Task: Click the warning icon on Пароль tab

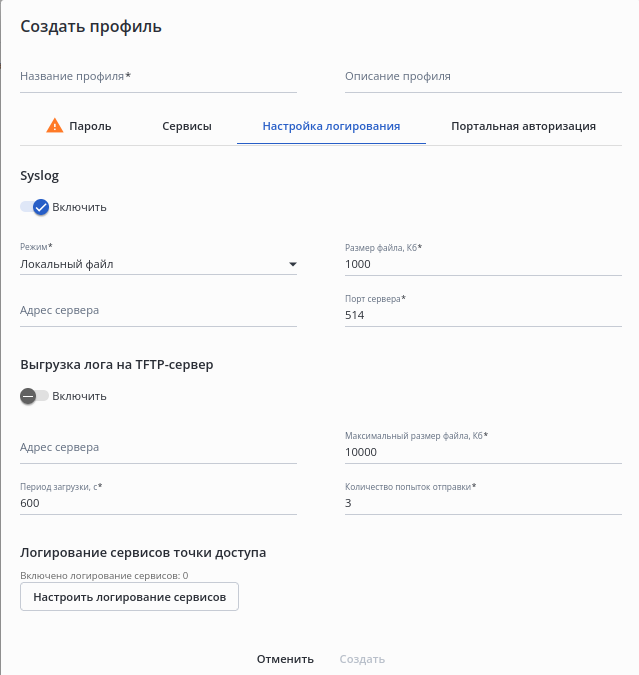Action: click(x=55, y=126)
